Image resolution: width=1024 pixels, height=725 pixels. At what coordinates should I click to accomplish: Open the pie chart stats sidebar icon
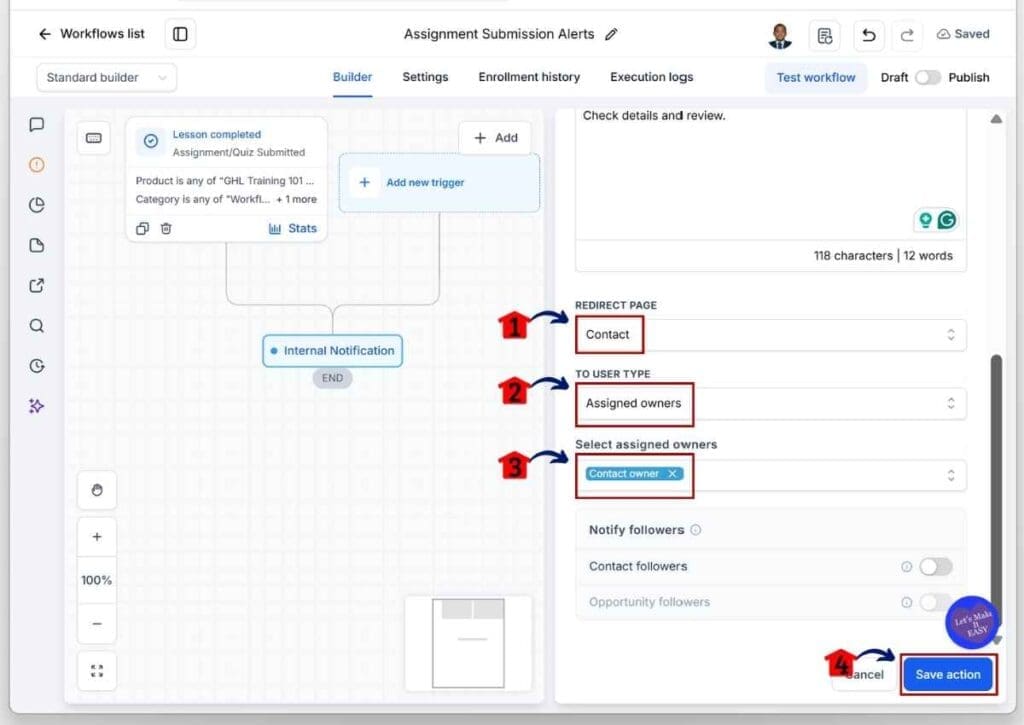tap(37, 205)
